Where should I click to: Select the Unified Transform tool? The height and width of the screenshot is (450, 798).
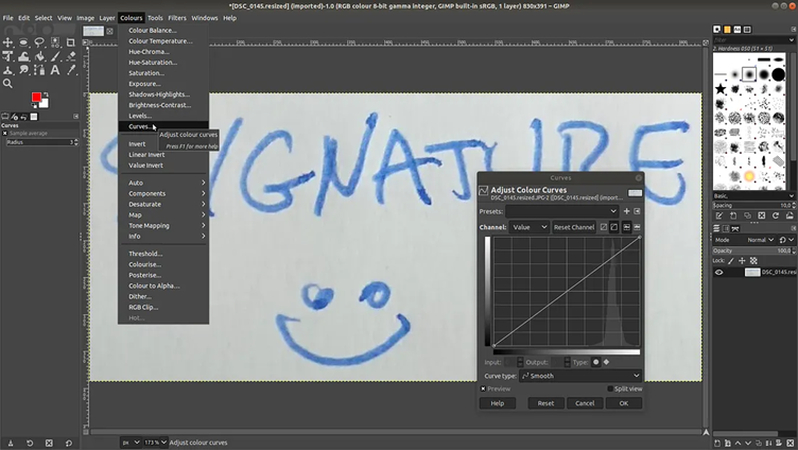(x=8, y=56)
